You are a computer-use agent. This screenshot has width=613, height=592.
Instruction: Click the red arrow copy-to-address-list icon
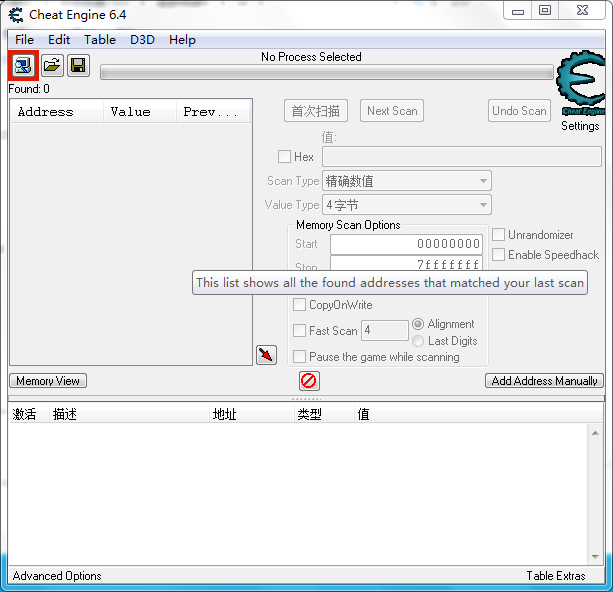[x=267, y=355]
